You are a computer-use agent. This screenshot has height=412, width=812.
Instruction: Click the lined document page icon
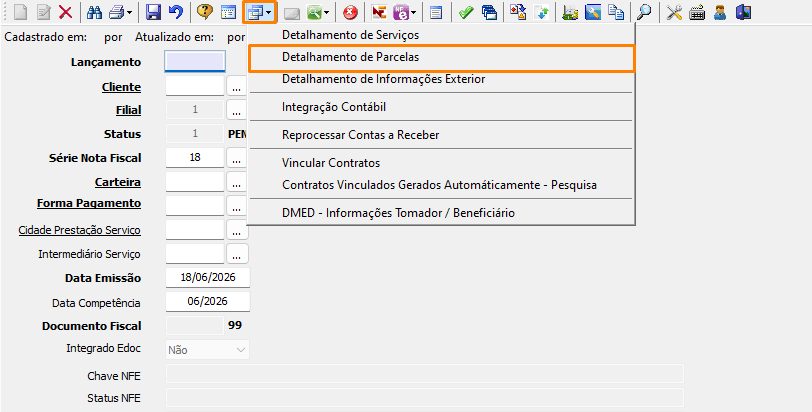pos(437,12)
